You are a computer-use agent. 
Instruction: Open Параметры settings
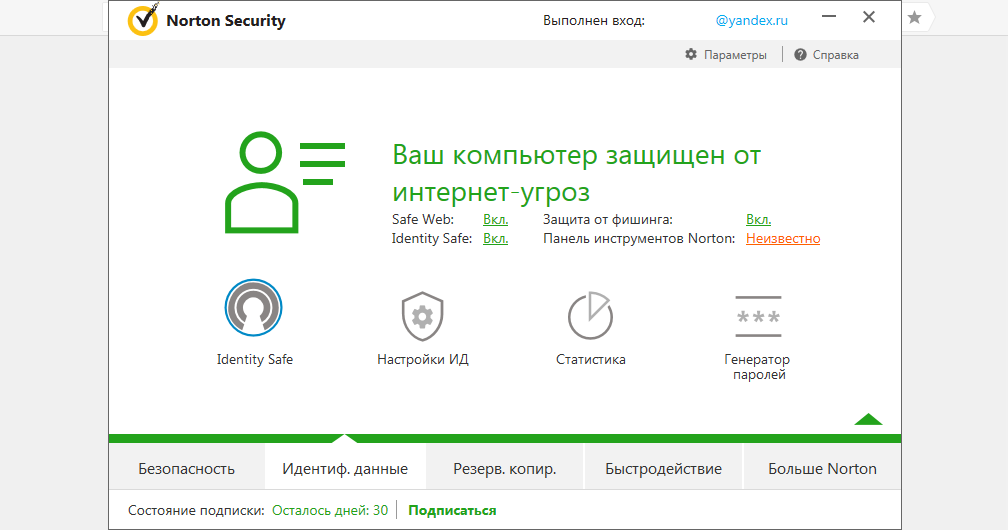point(735,55)
